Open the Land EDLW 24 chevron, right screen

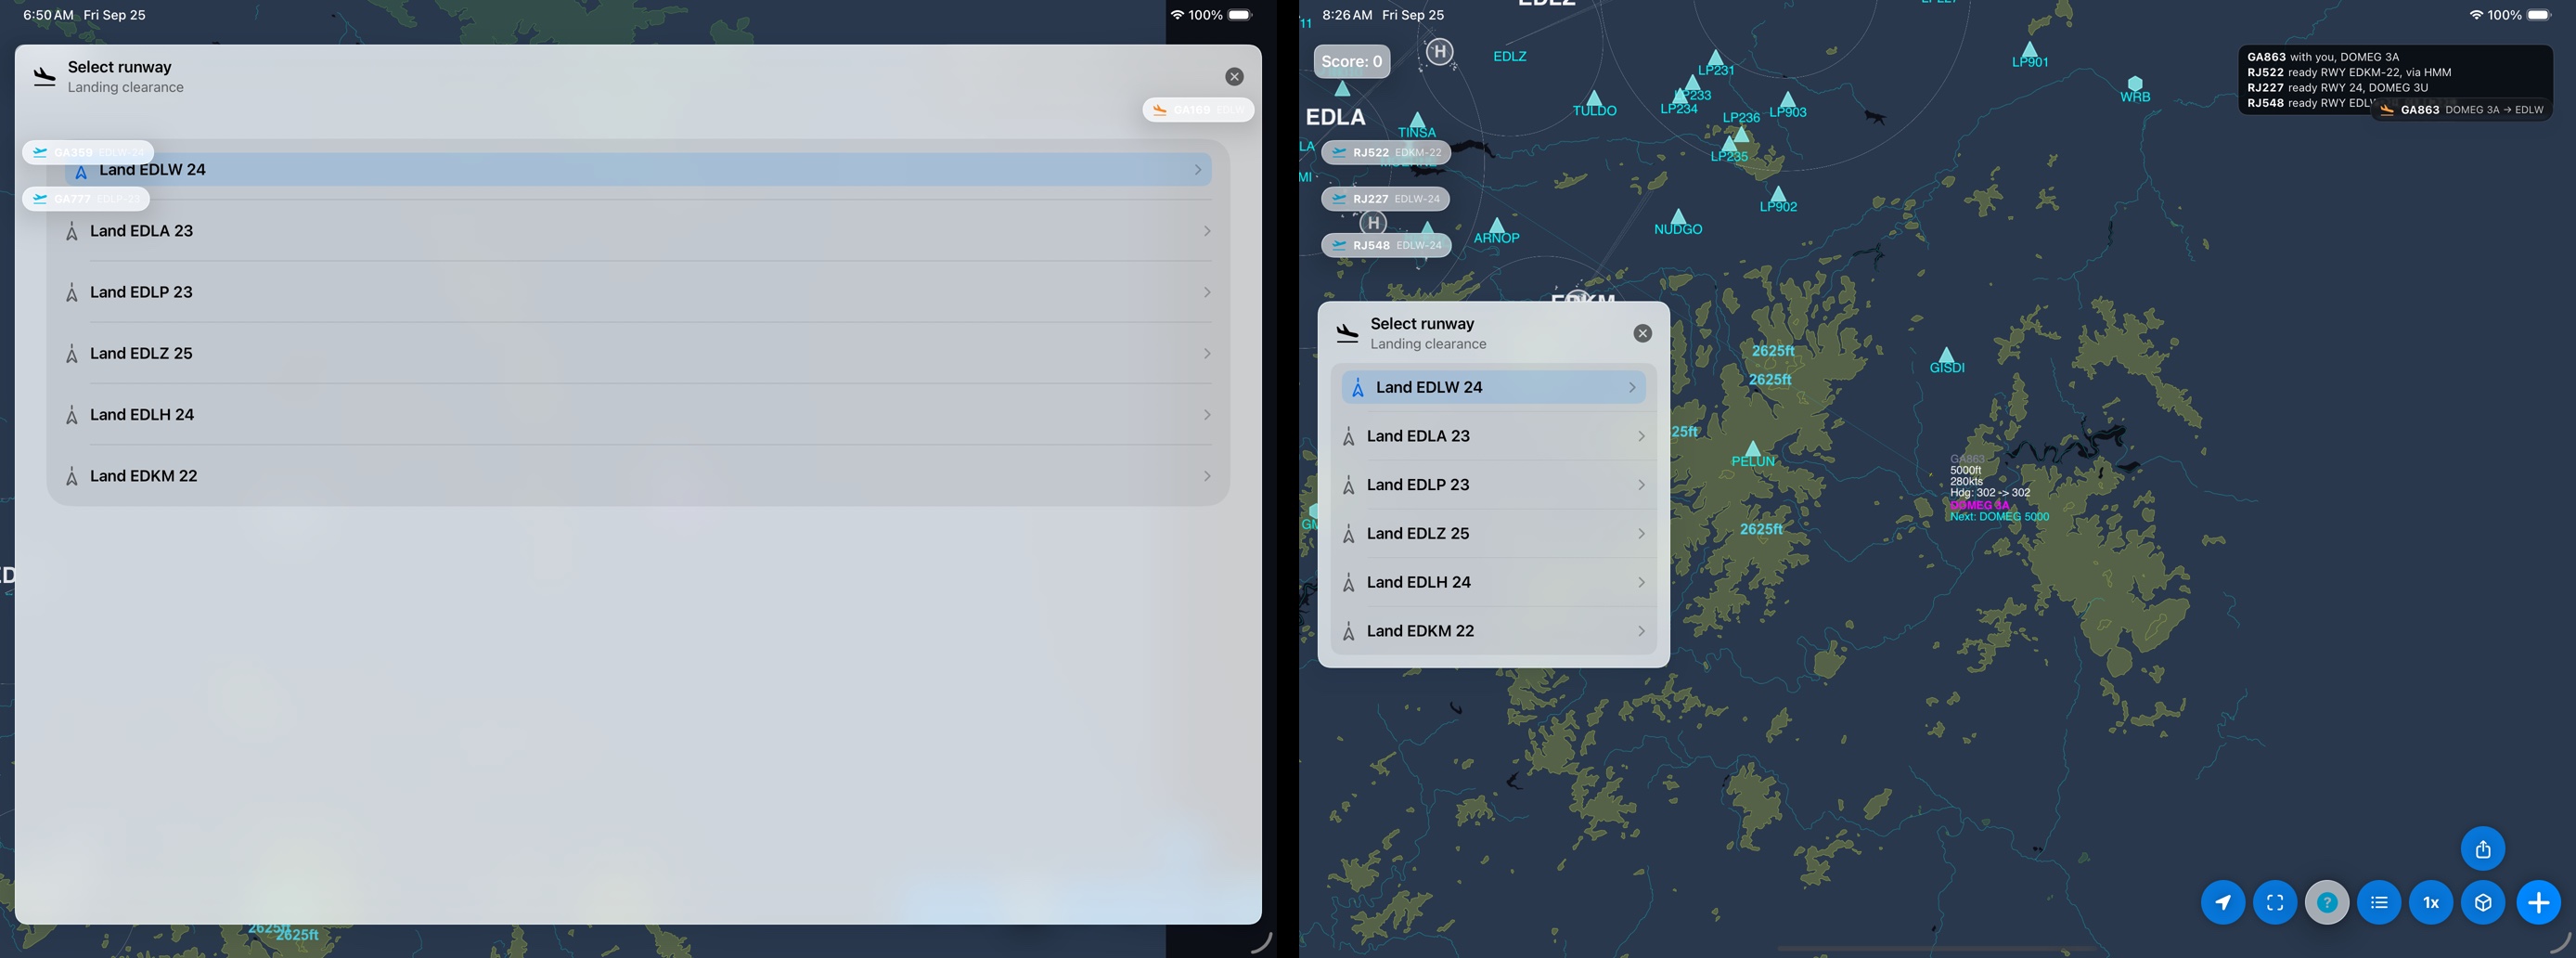pyautogui.click(x=1632, y=388)
